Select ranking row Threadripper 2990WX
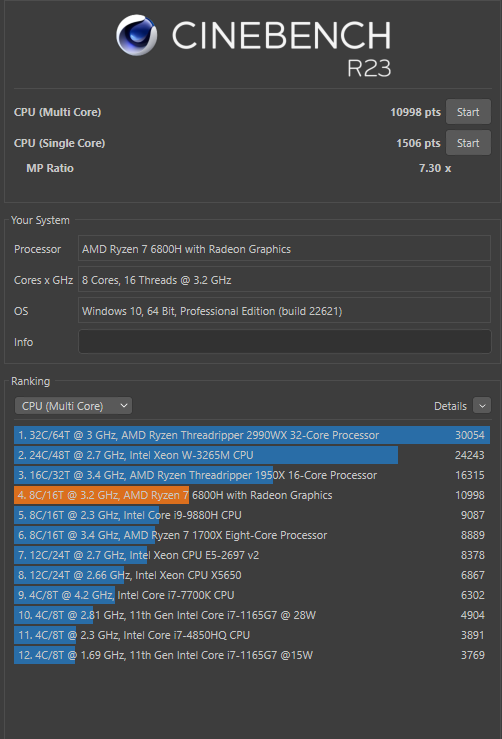502x739 pixels. 252,435
